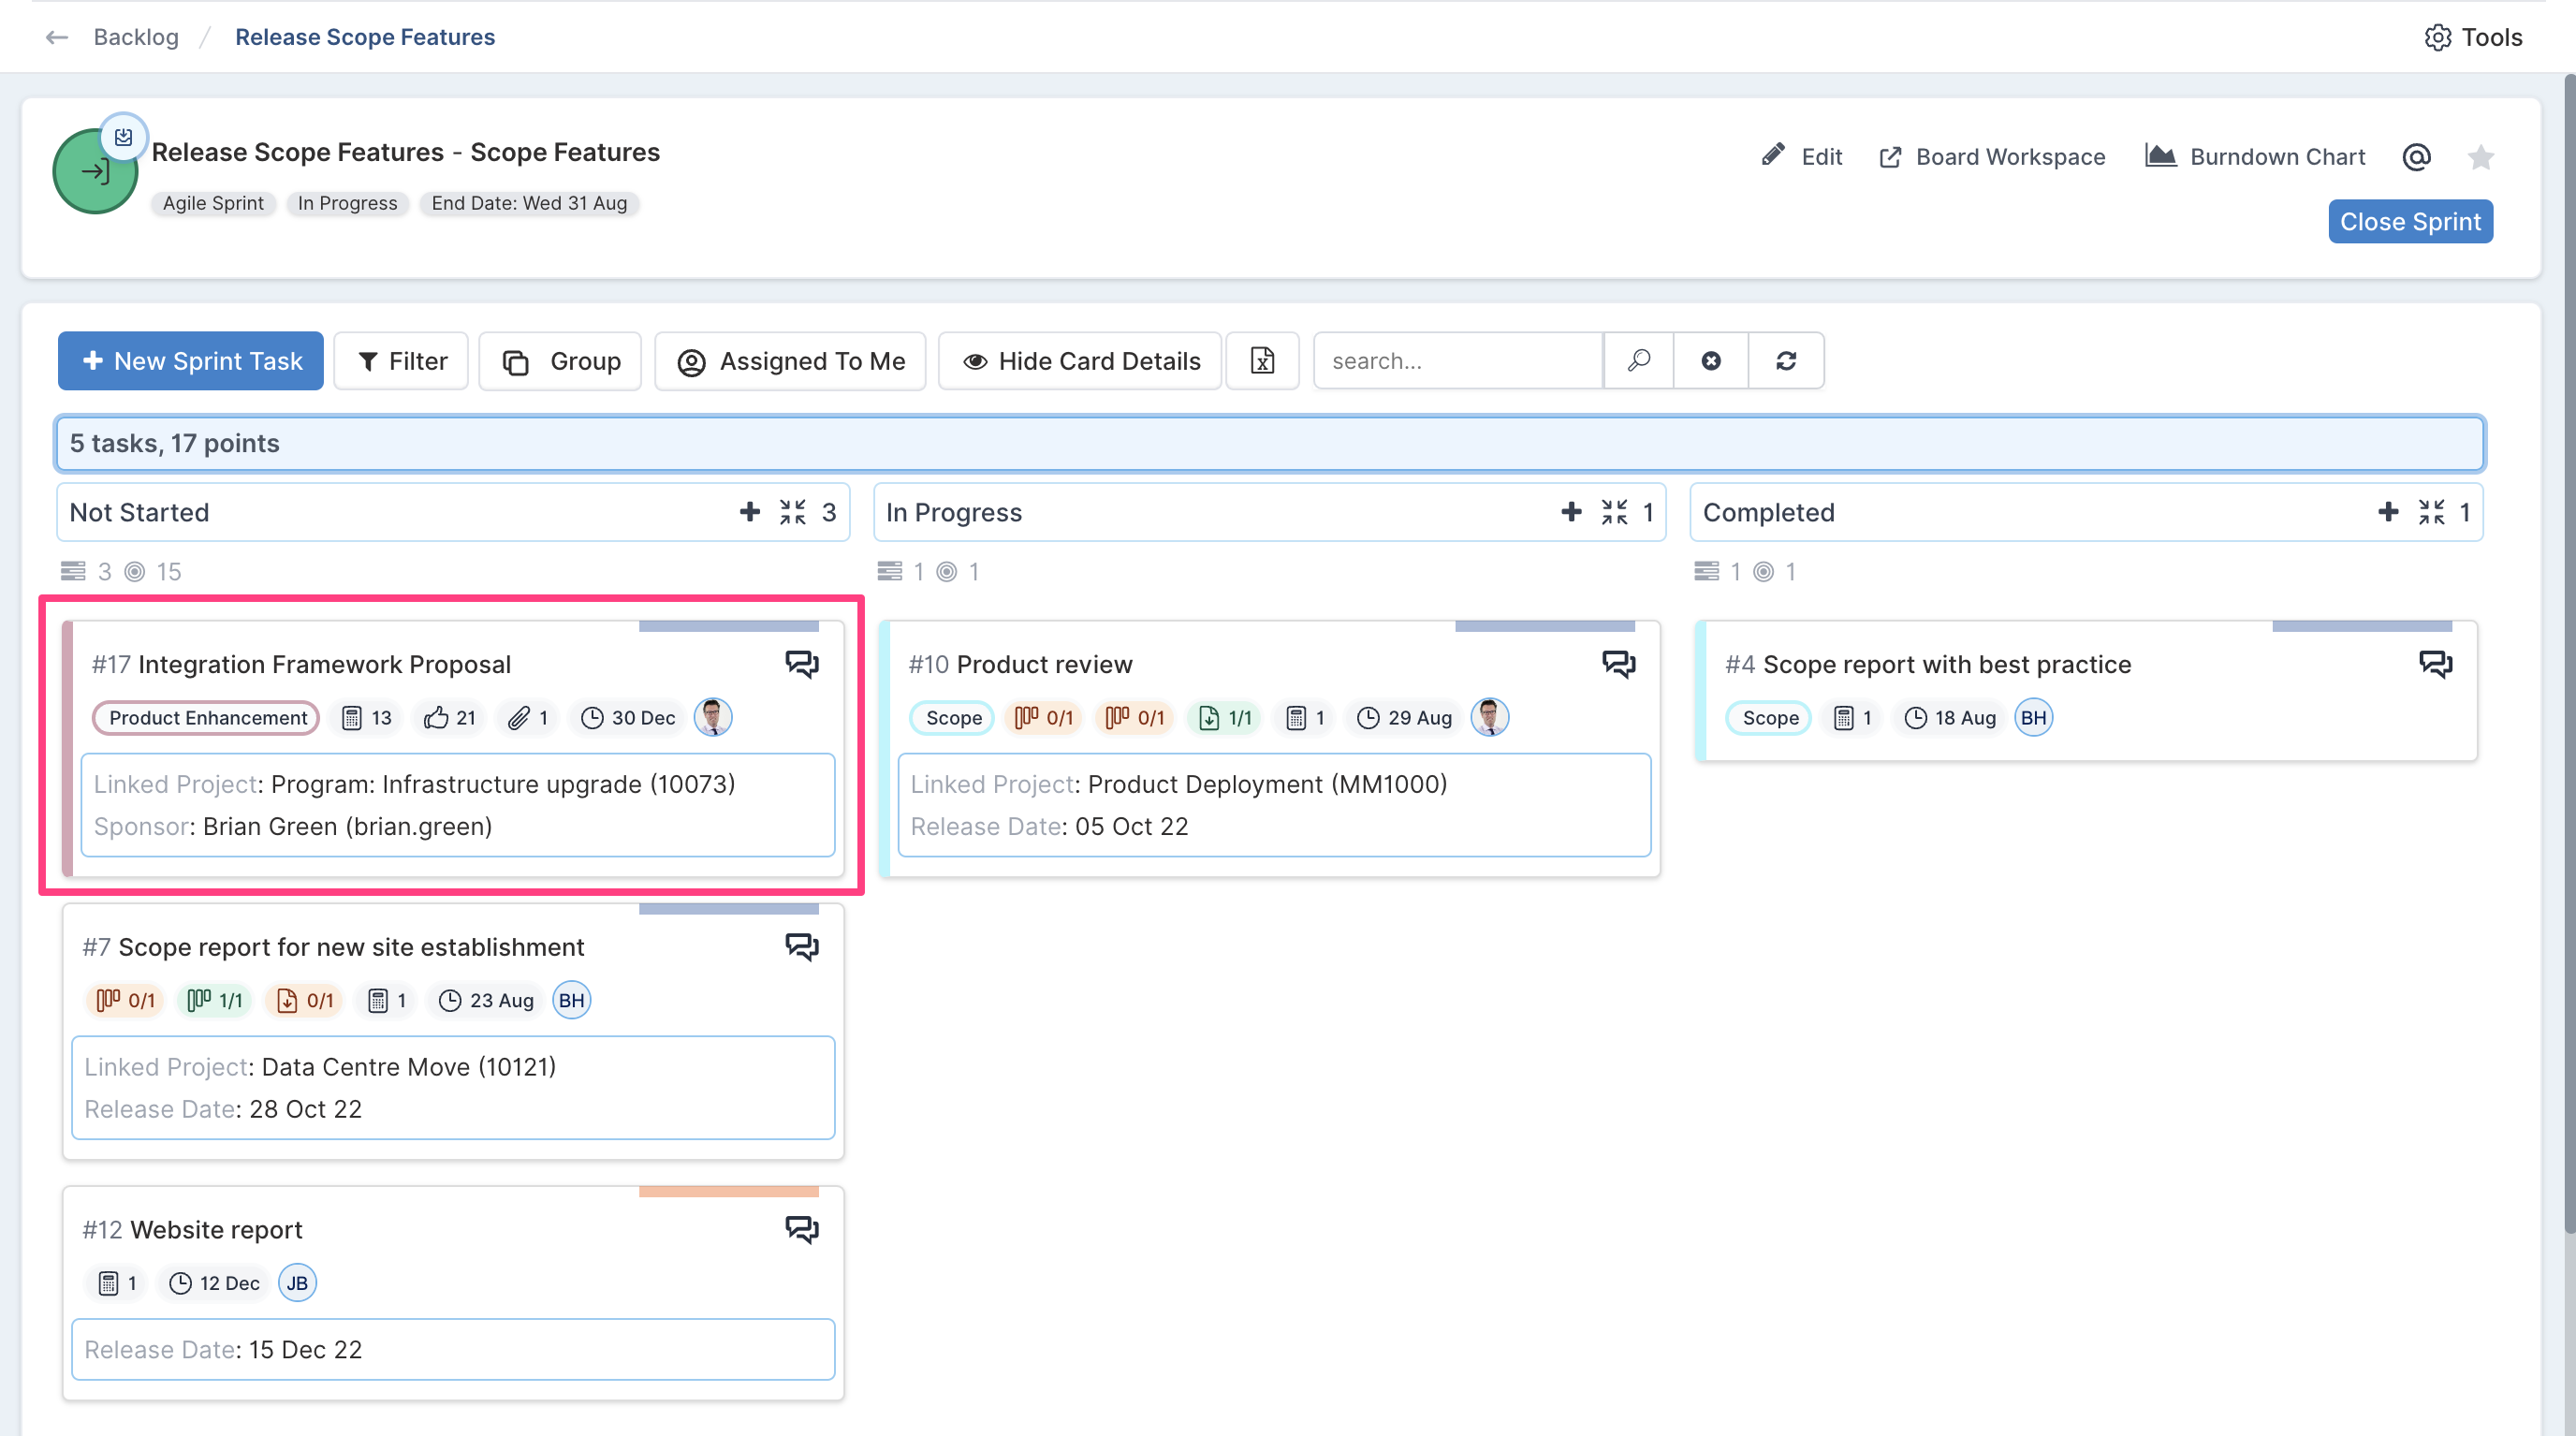2576x1436 pixels.
Task: Open comments on Scope report for new site establishment
Action: (802, 947)
